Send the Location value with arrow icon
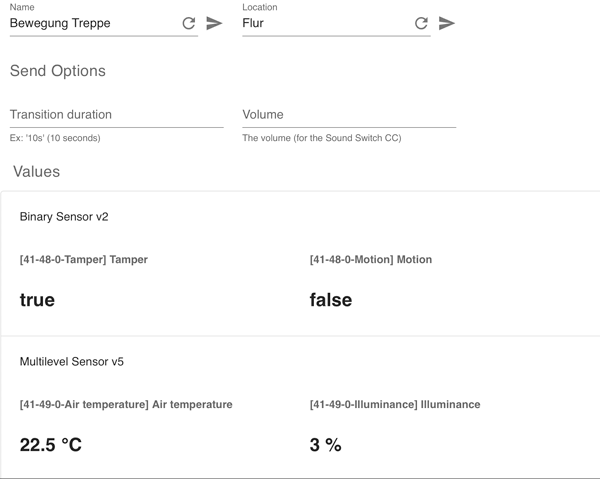Image resolution: width=600 pixels, height=479 pixels. (x=446, y=23)
